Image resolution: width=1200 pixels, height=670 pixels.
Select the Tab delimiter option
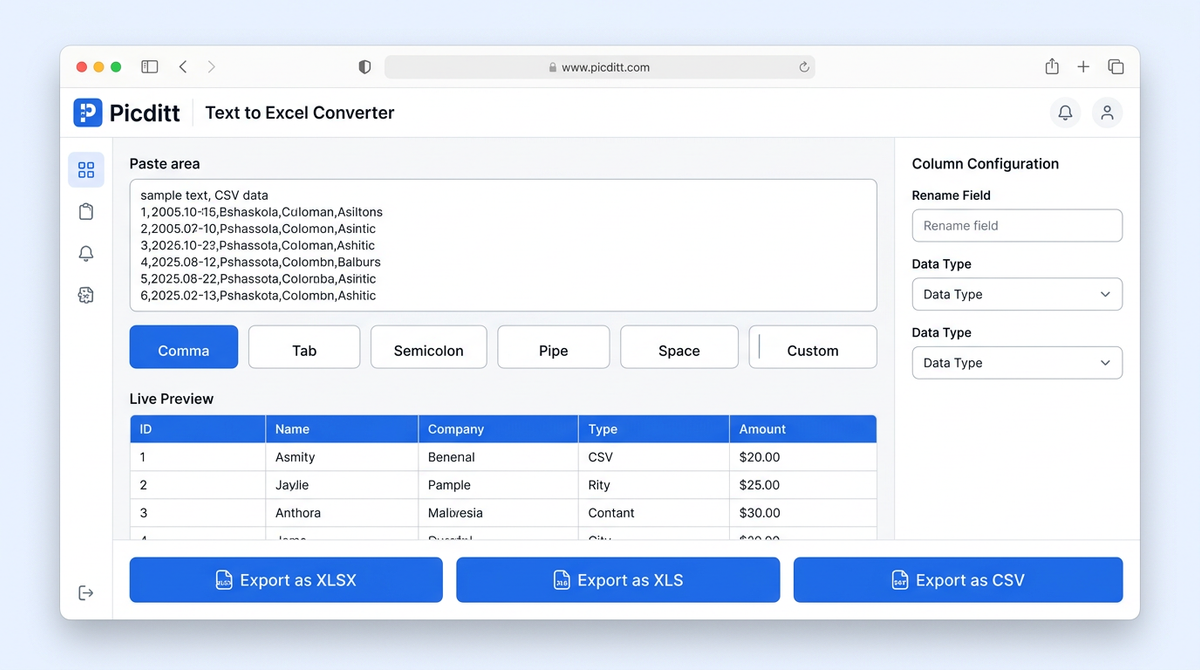304,347
